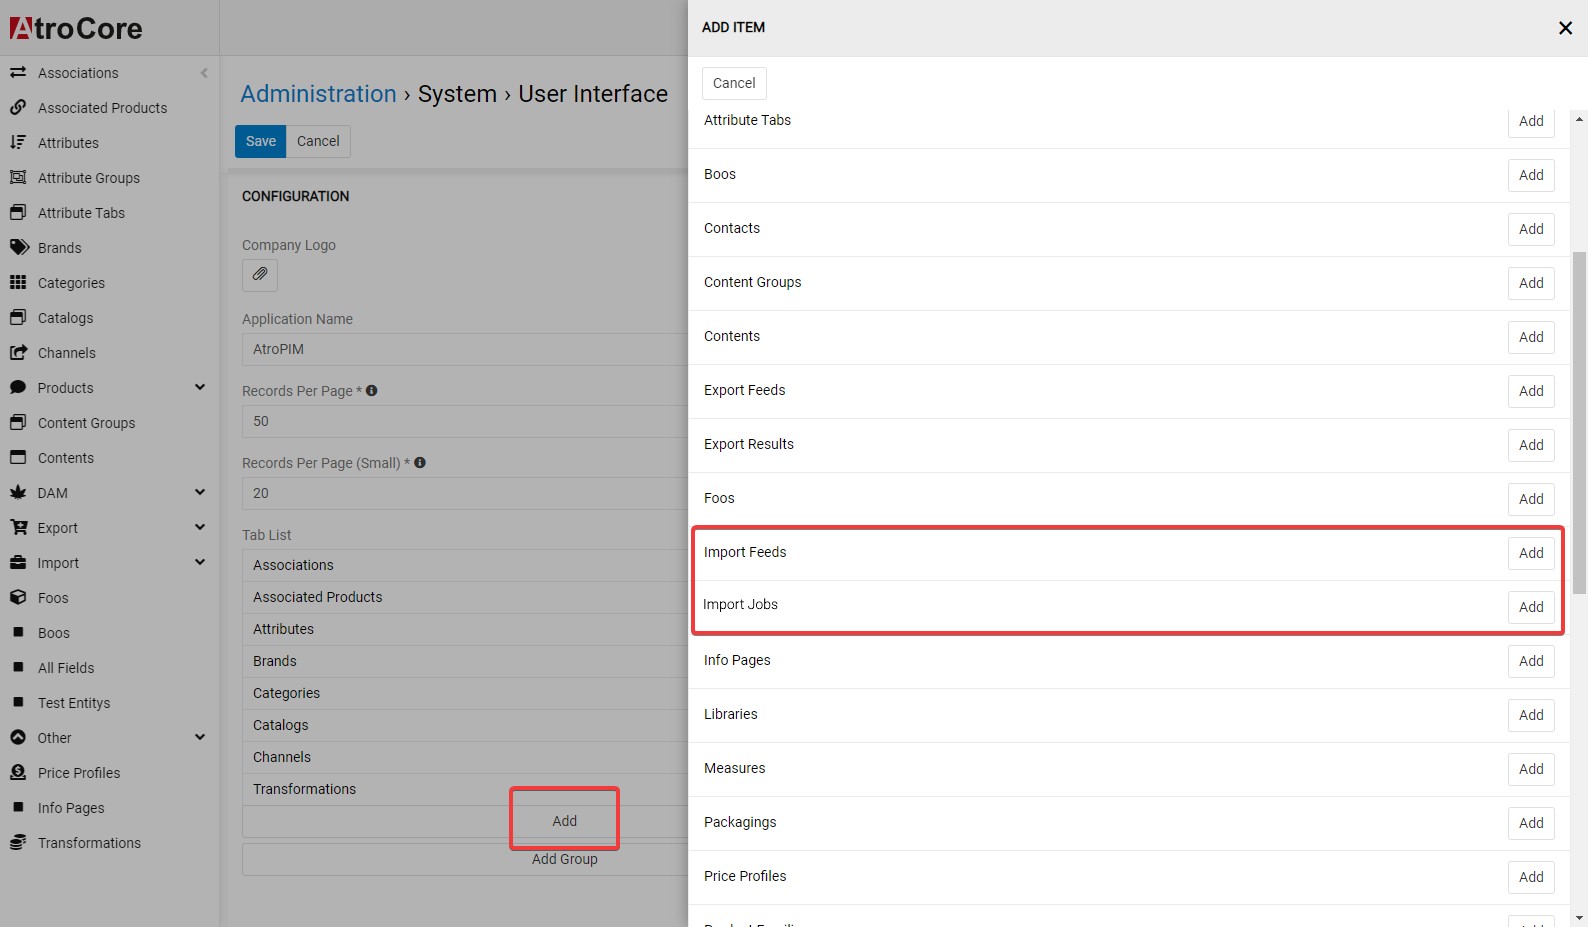Close the Add Item panel with X
Image resolution: width=1588 pixels, height=927 pixels.
pyautogui.click(x=1565, y=28)
